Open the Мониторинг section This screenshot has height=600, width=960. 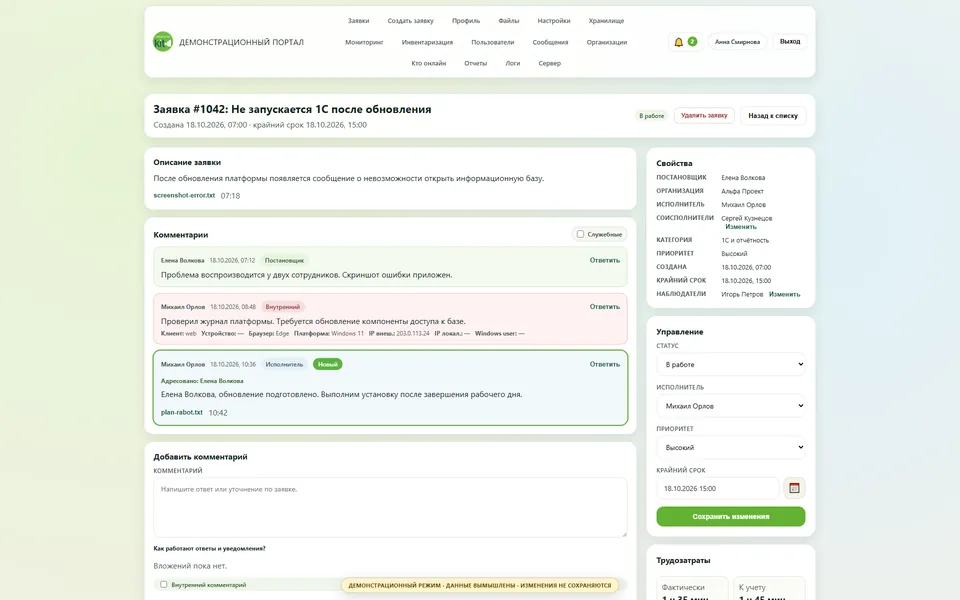pyautogui.click(x=364, y=42)
